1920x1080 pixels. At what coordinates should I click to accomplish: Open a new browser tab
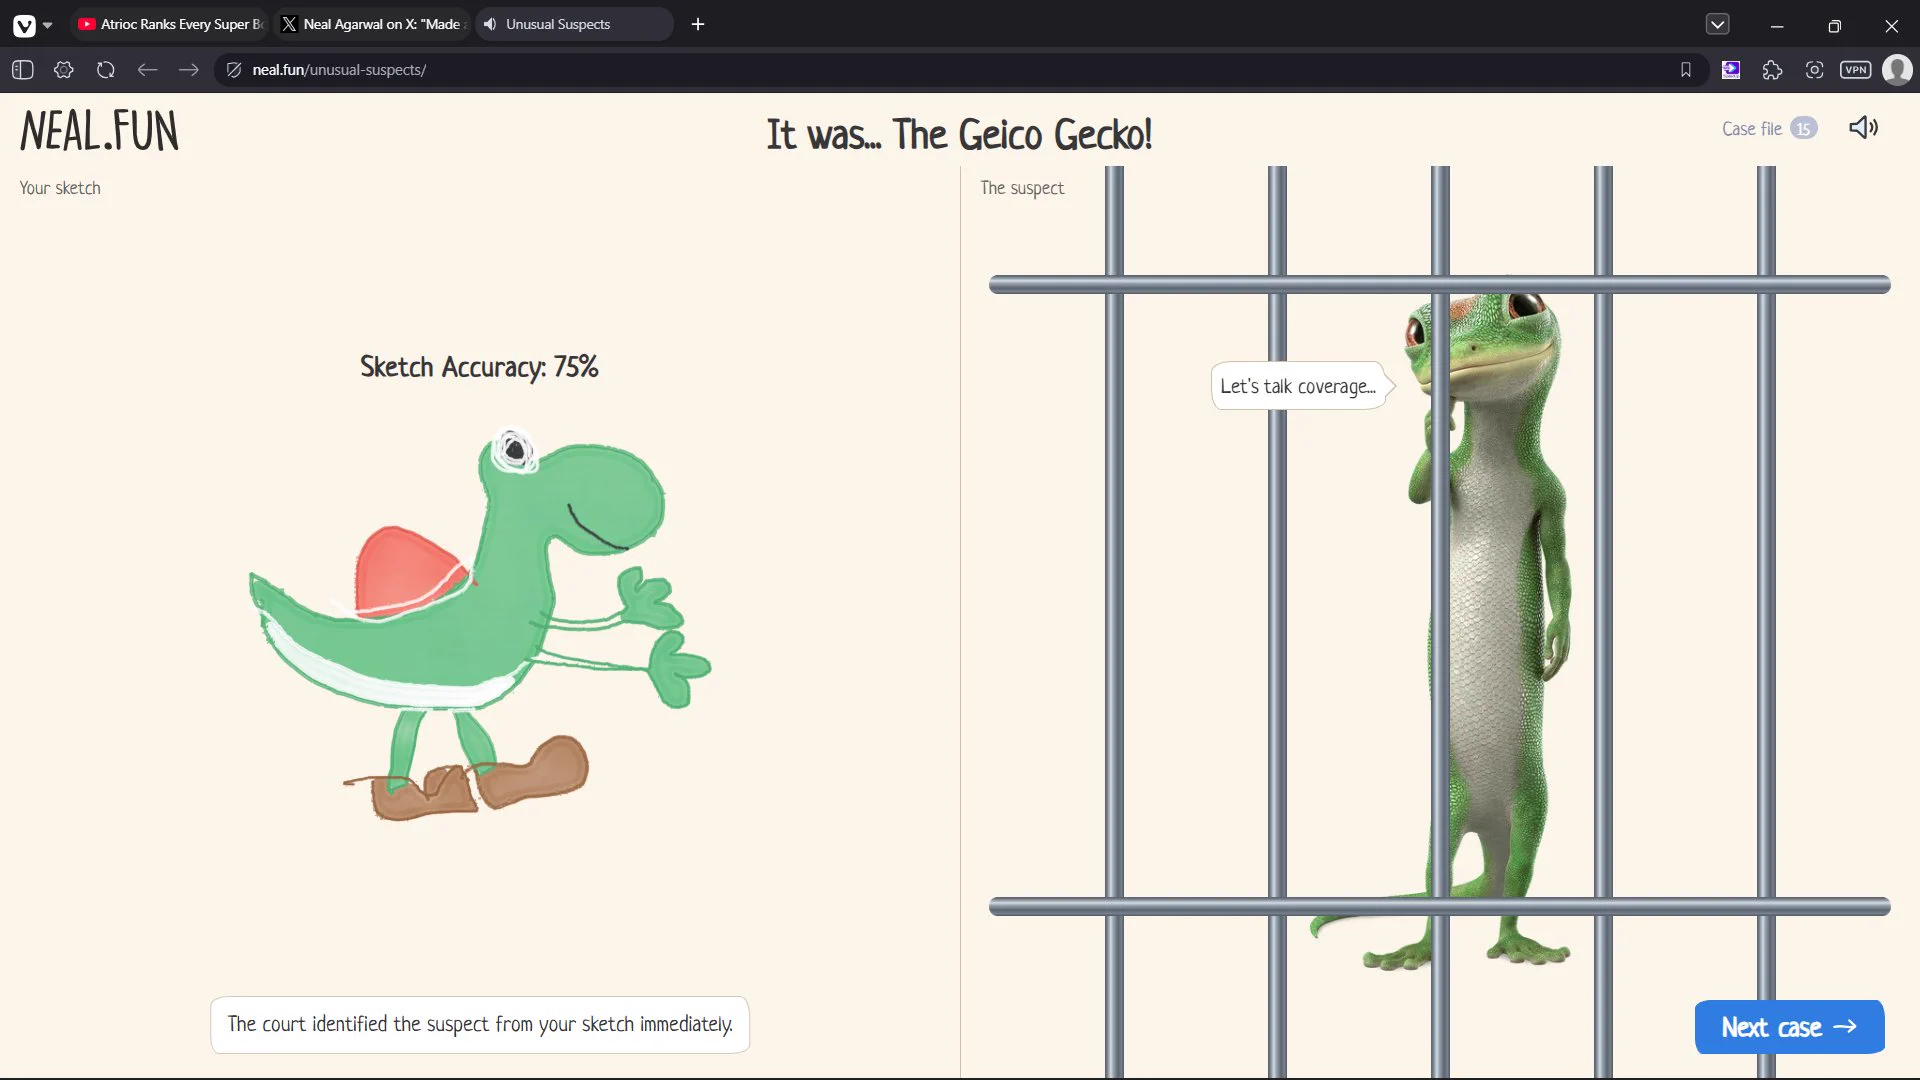(698, 24)
